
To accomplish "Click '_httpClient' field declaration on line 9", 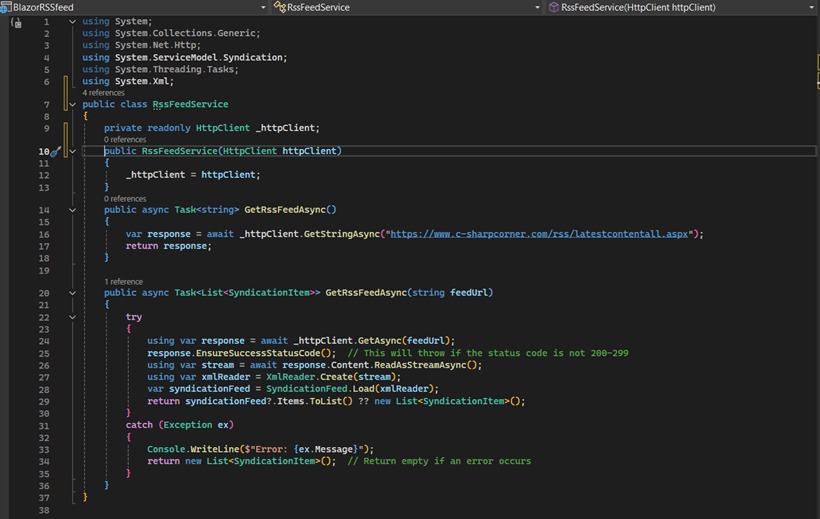I will tap(287, 128).
